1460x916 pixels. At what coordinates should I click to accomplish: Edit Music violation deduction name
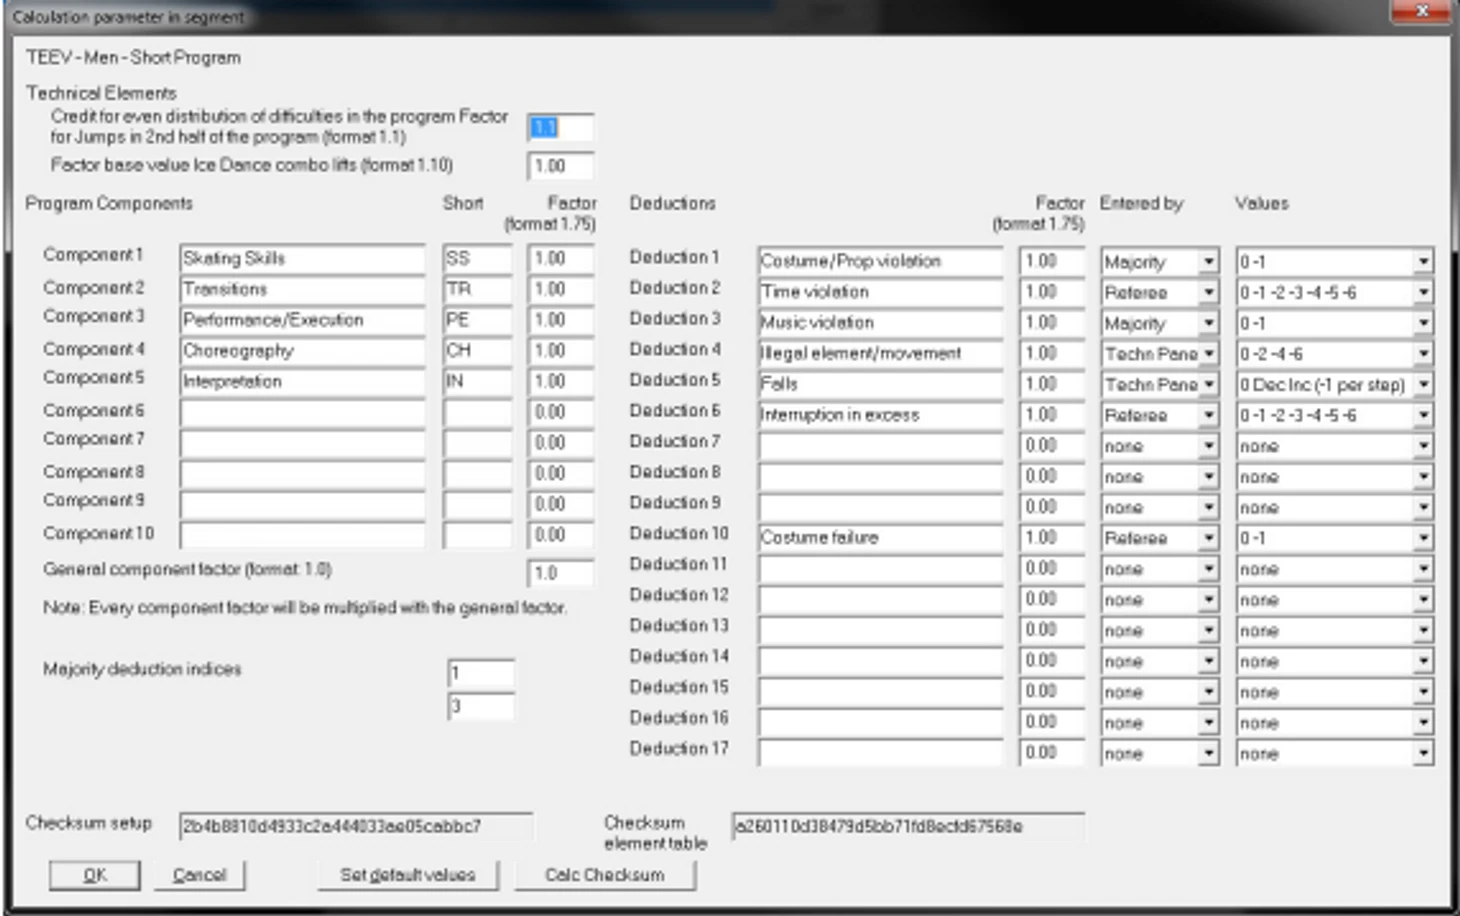[x=880, y=323]
